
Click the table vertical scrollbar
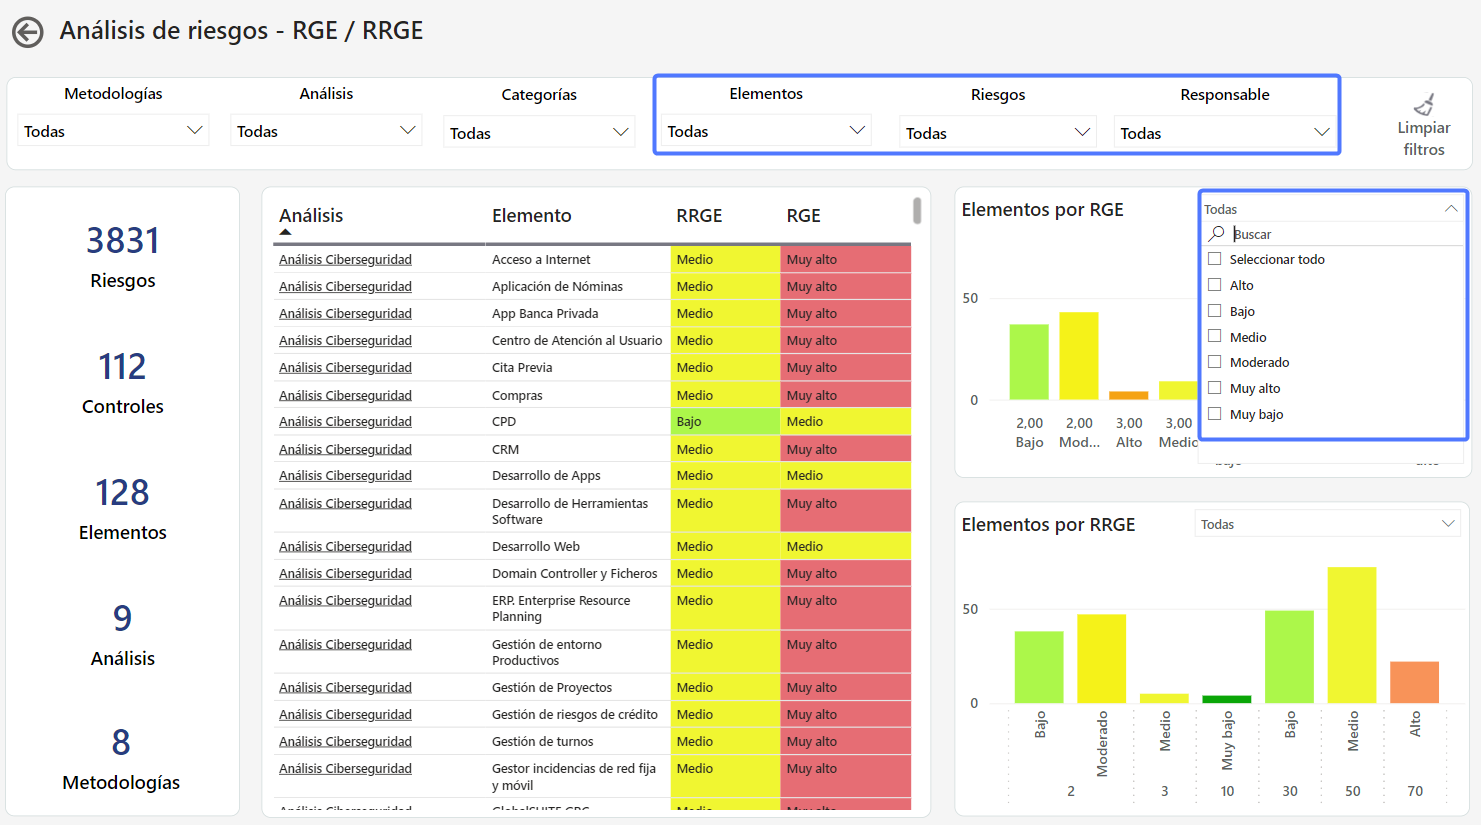[x=917, y=210]
